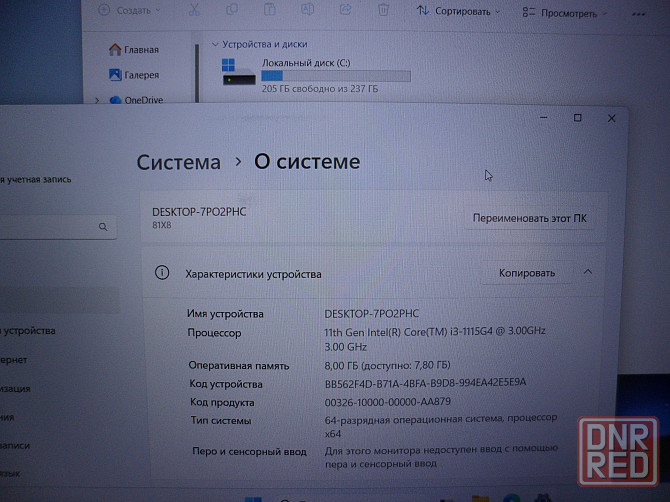
Task: Click the 81X8 model text
Action: (162, 225)
